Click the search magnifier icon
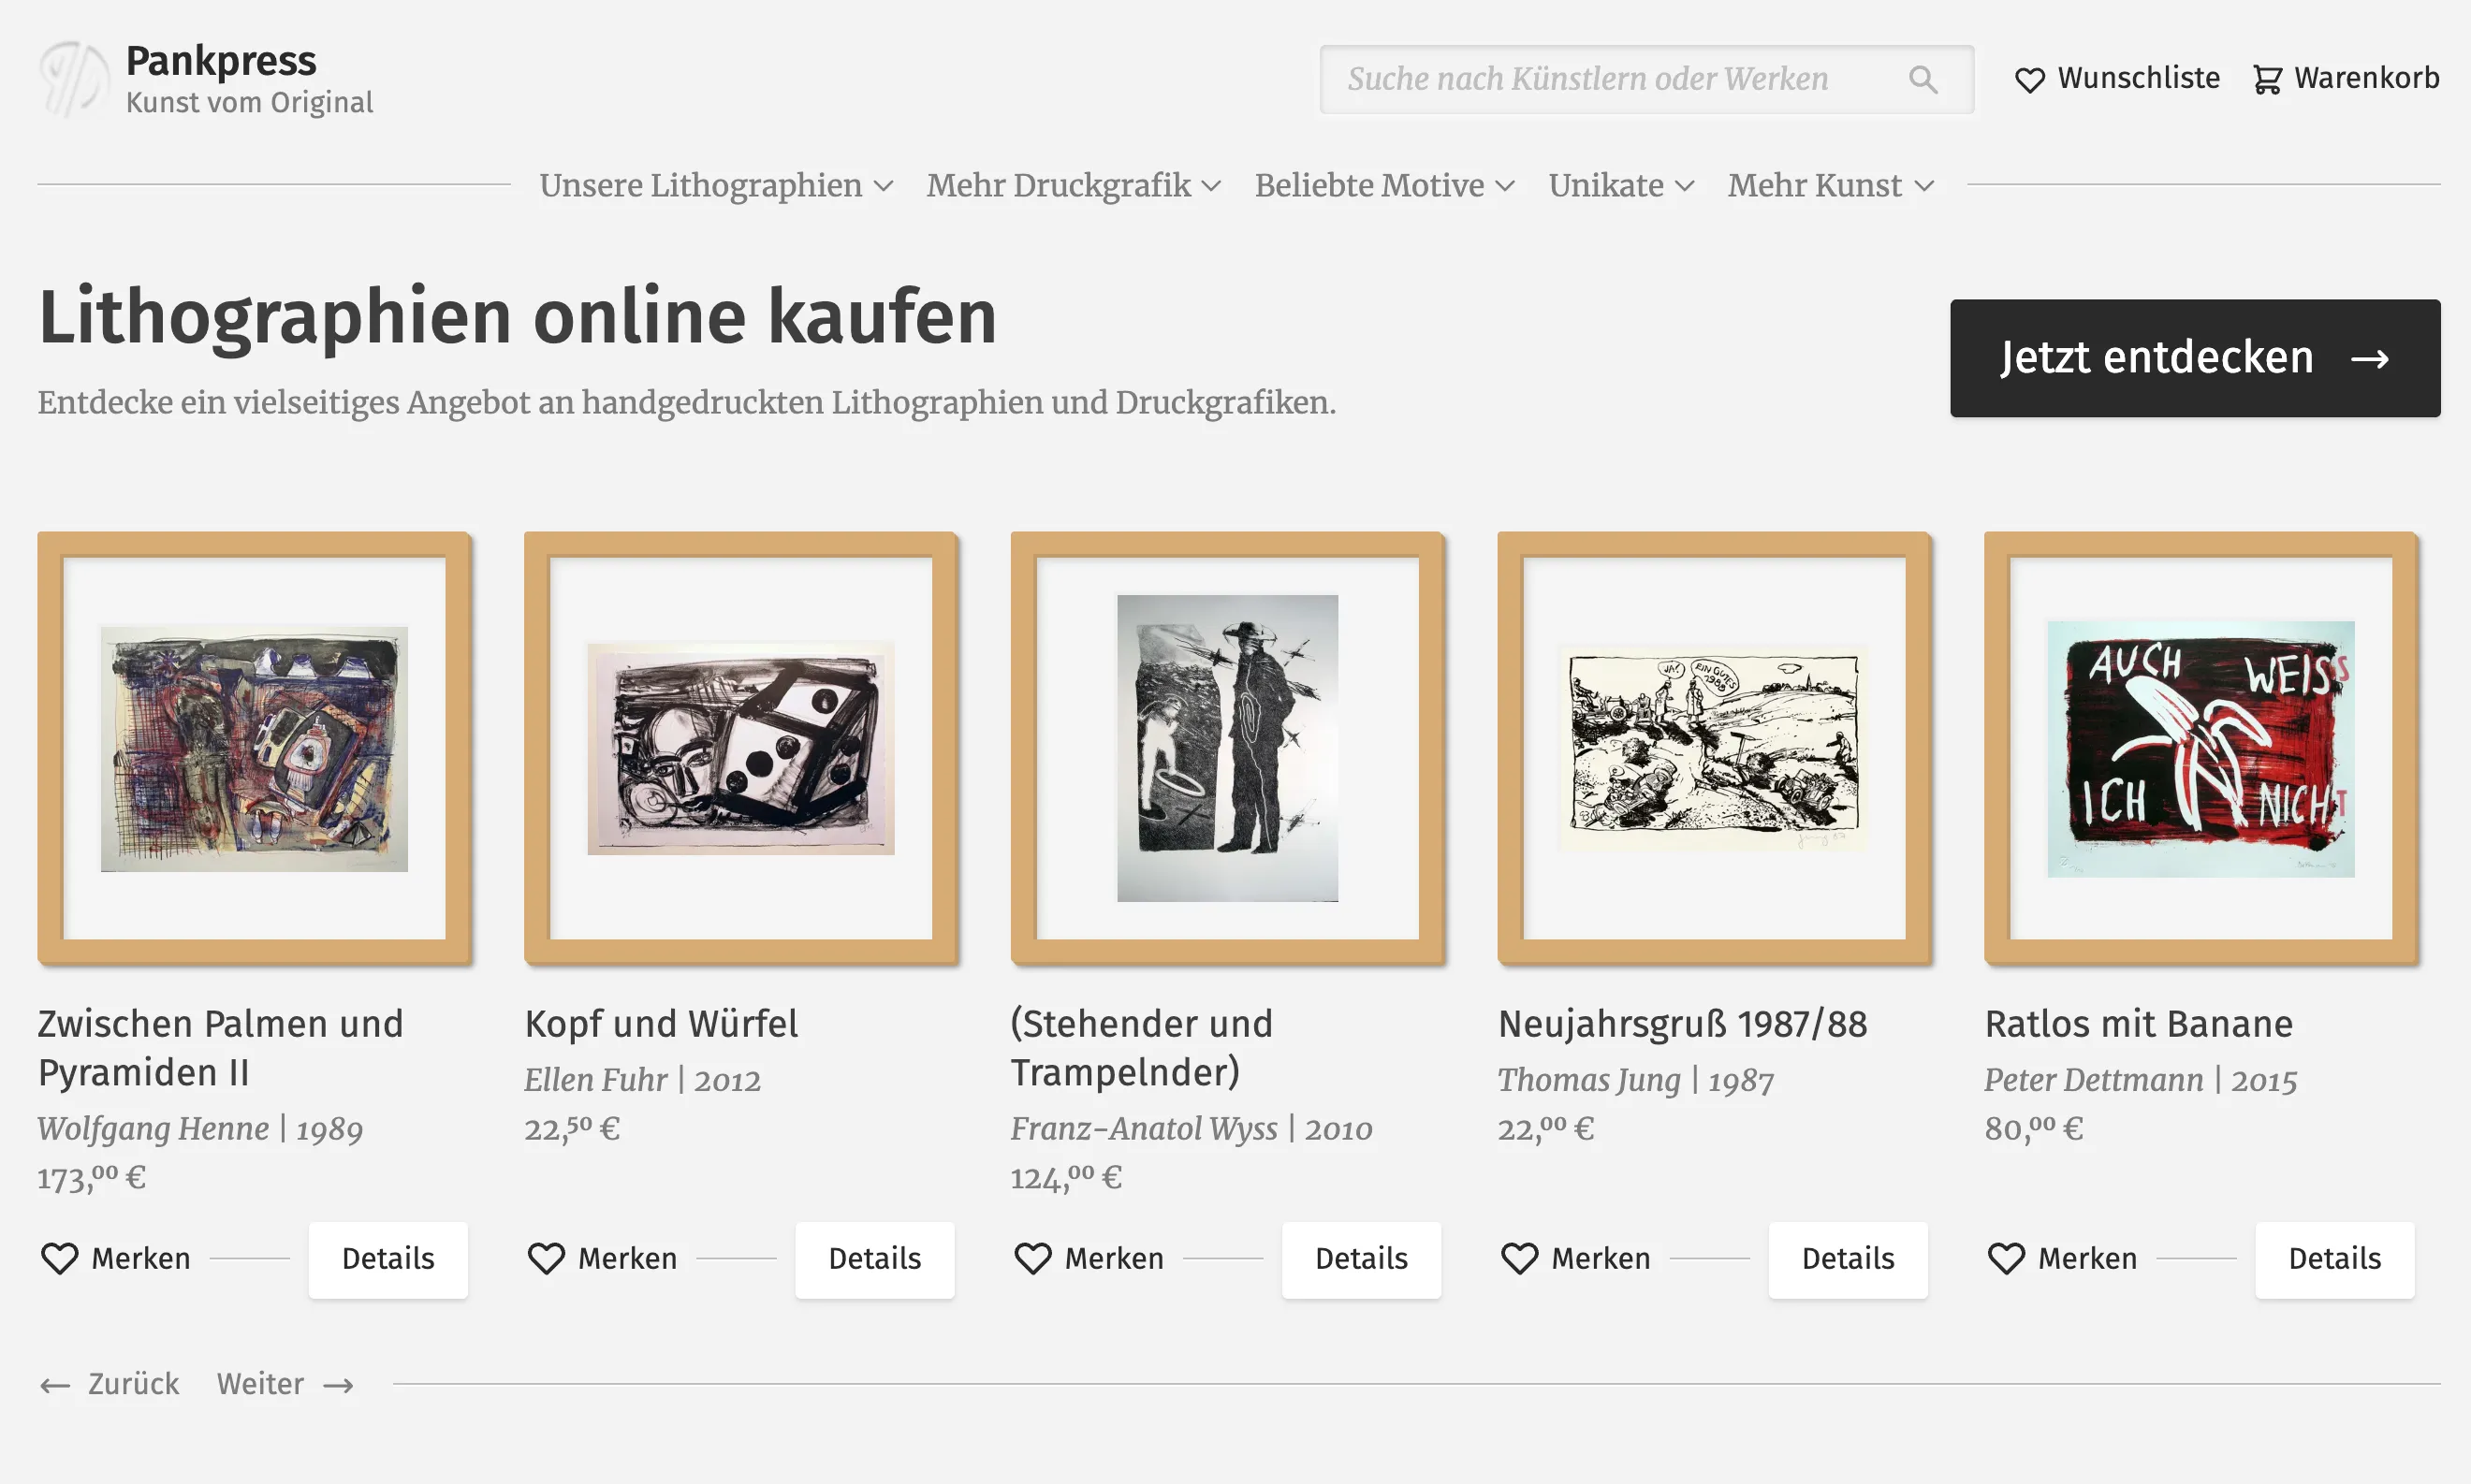This screenshot has width=2471, height=1484. click(x=1922, y=79)
